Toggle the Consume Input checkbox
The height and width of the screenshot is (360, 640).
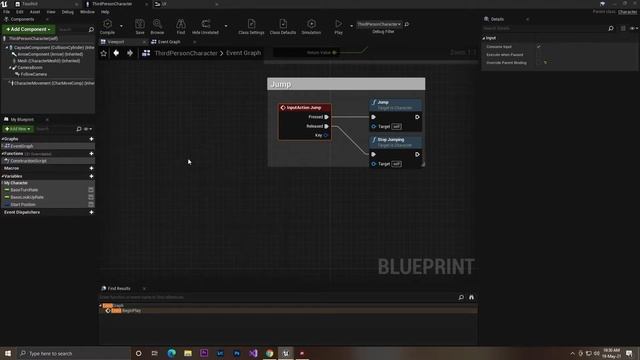[539, 47]
